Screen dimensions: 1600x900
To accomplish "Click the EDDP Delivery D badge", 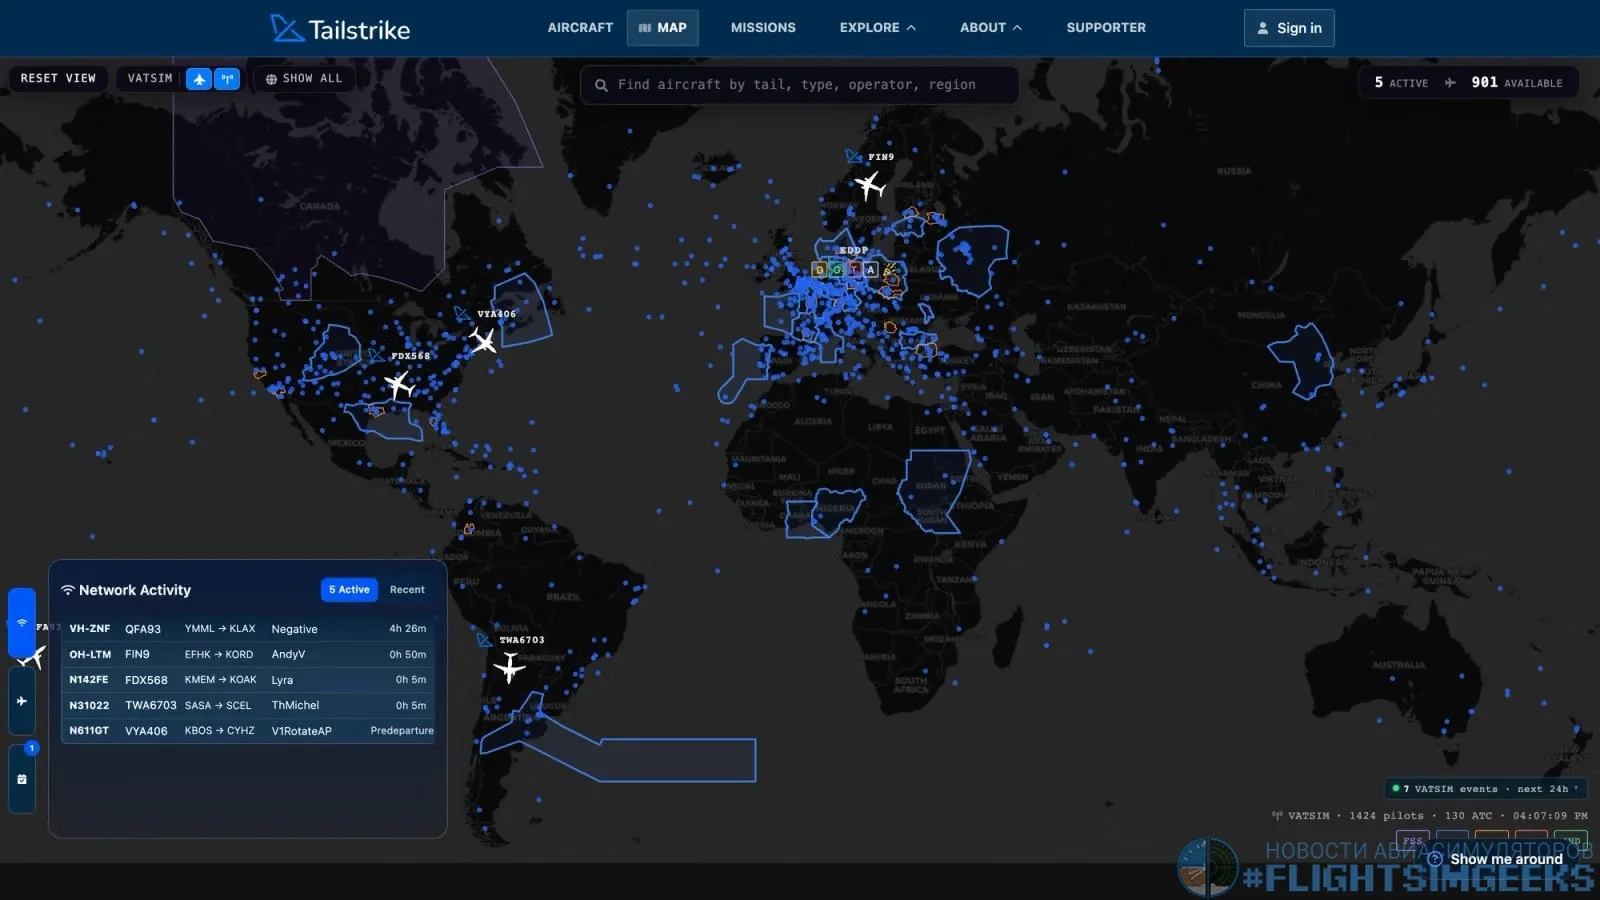I will [820, 269].
